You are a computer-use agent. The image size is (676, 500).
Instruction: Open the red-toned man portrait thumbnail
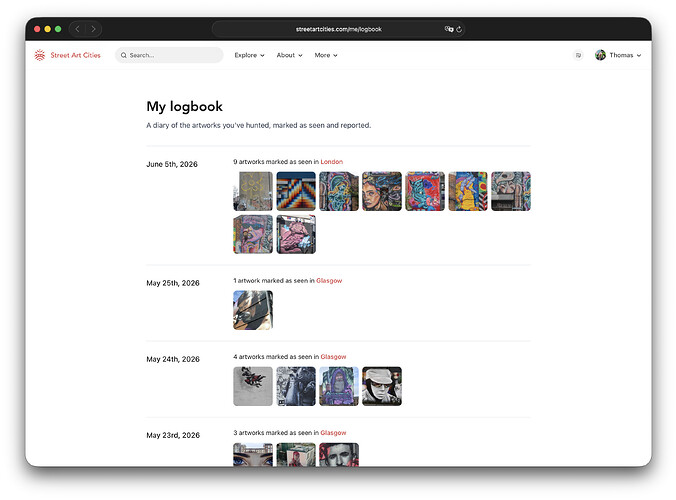point(339,455)
